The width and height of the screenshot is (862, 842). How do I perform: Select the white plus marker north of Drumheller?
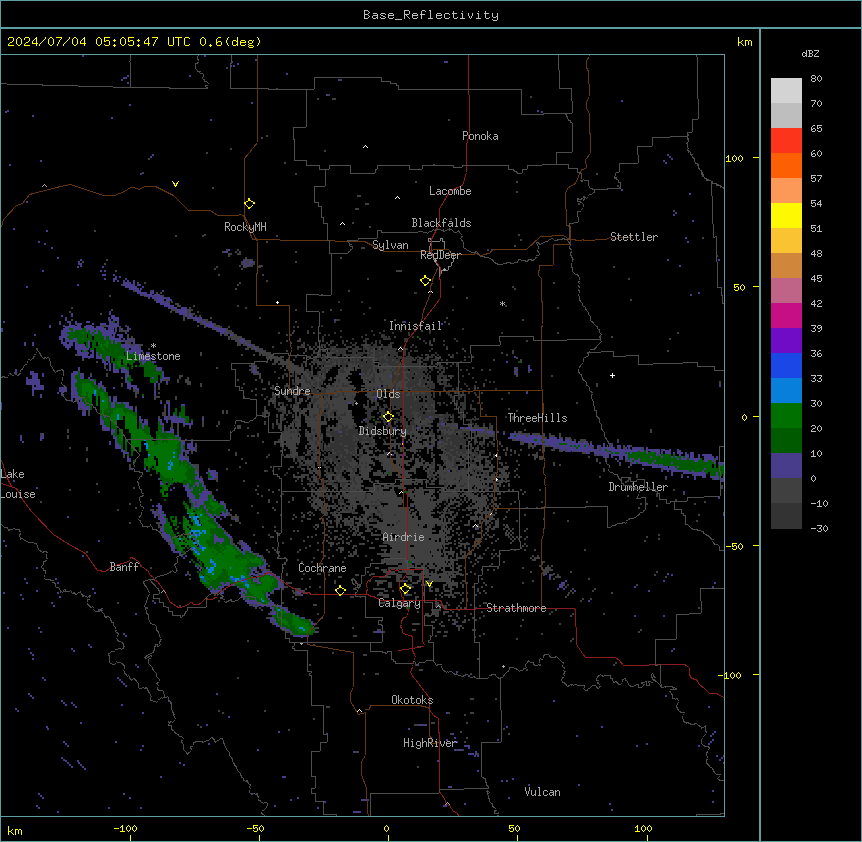click(612, 375)
